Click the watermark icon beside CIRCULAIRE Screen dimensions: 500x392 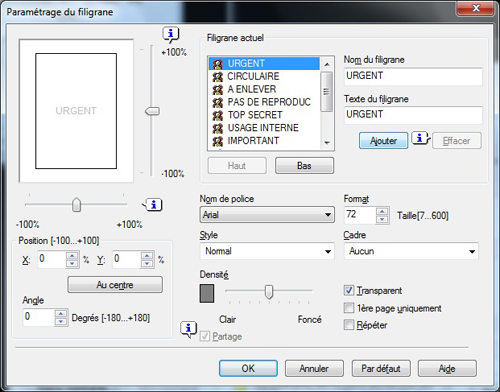coord(218,77)
